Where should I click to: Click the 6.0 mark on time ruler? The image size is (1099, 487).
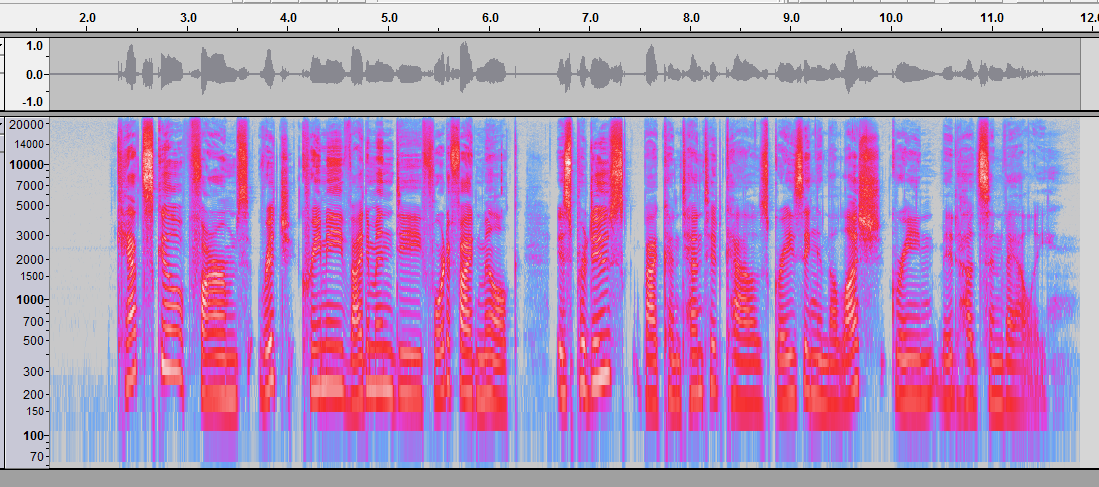489,18
